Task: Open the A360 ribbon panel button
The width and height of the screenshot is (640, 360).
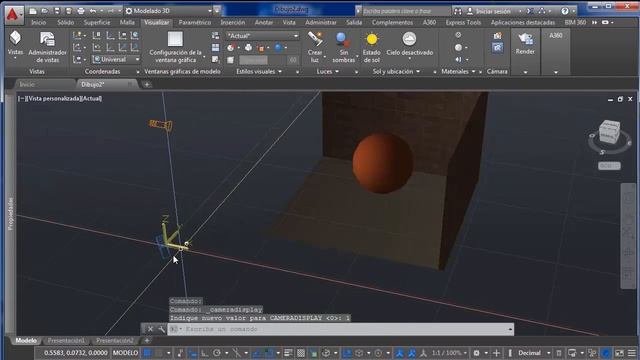Action: click(556, 36)
